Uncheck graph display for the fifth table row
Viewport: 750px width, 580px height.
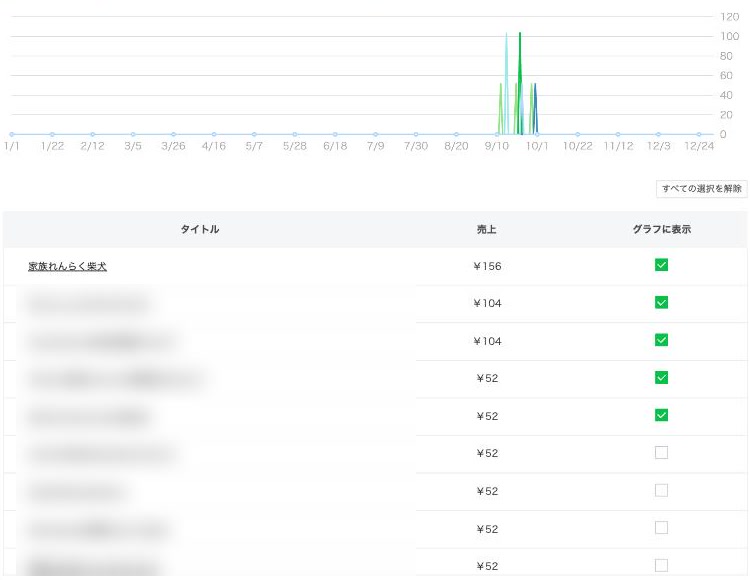pyautogui.click(x=661, y=415)
